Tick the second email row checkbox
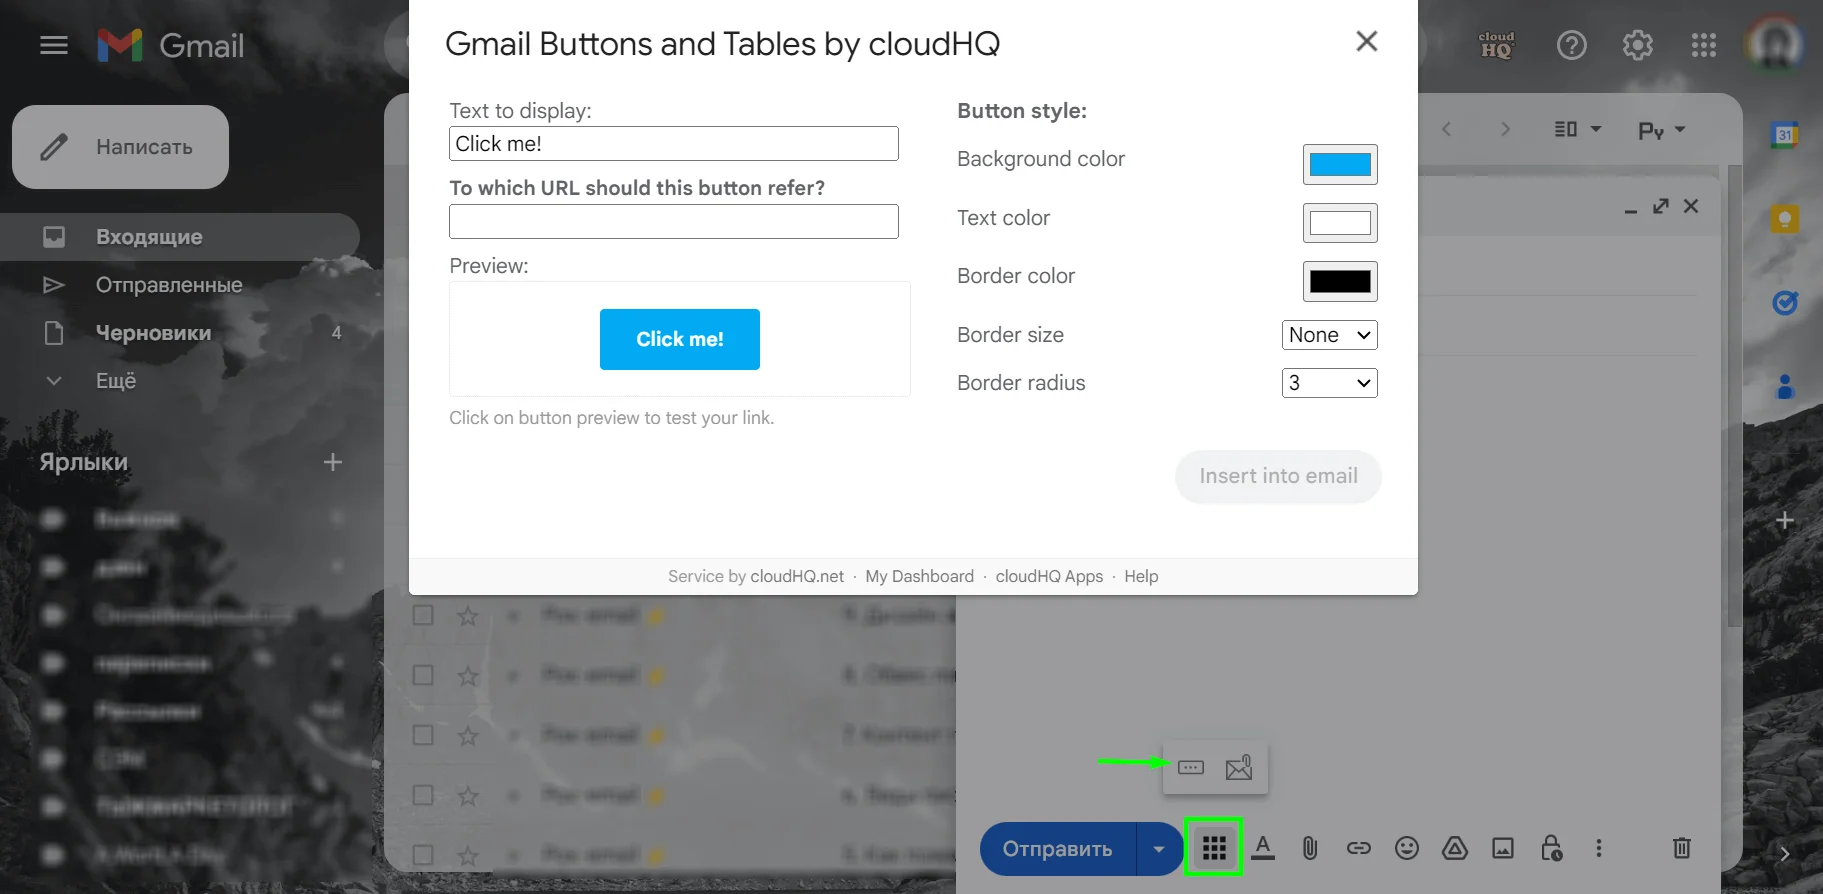The width and height of the screenshot is (1823, 894). pyautogui.click(x=423, y=675)
